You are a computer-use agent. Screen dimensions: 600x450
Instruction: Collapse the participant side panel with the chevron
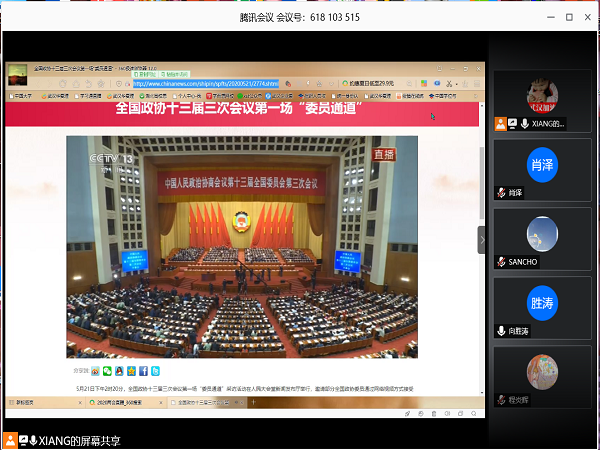click(482, 240)
